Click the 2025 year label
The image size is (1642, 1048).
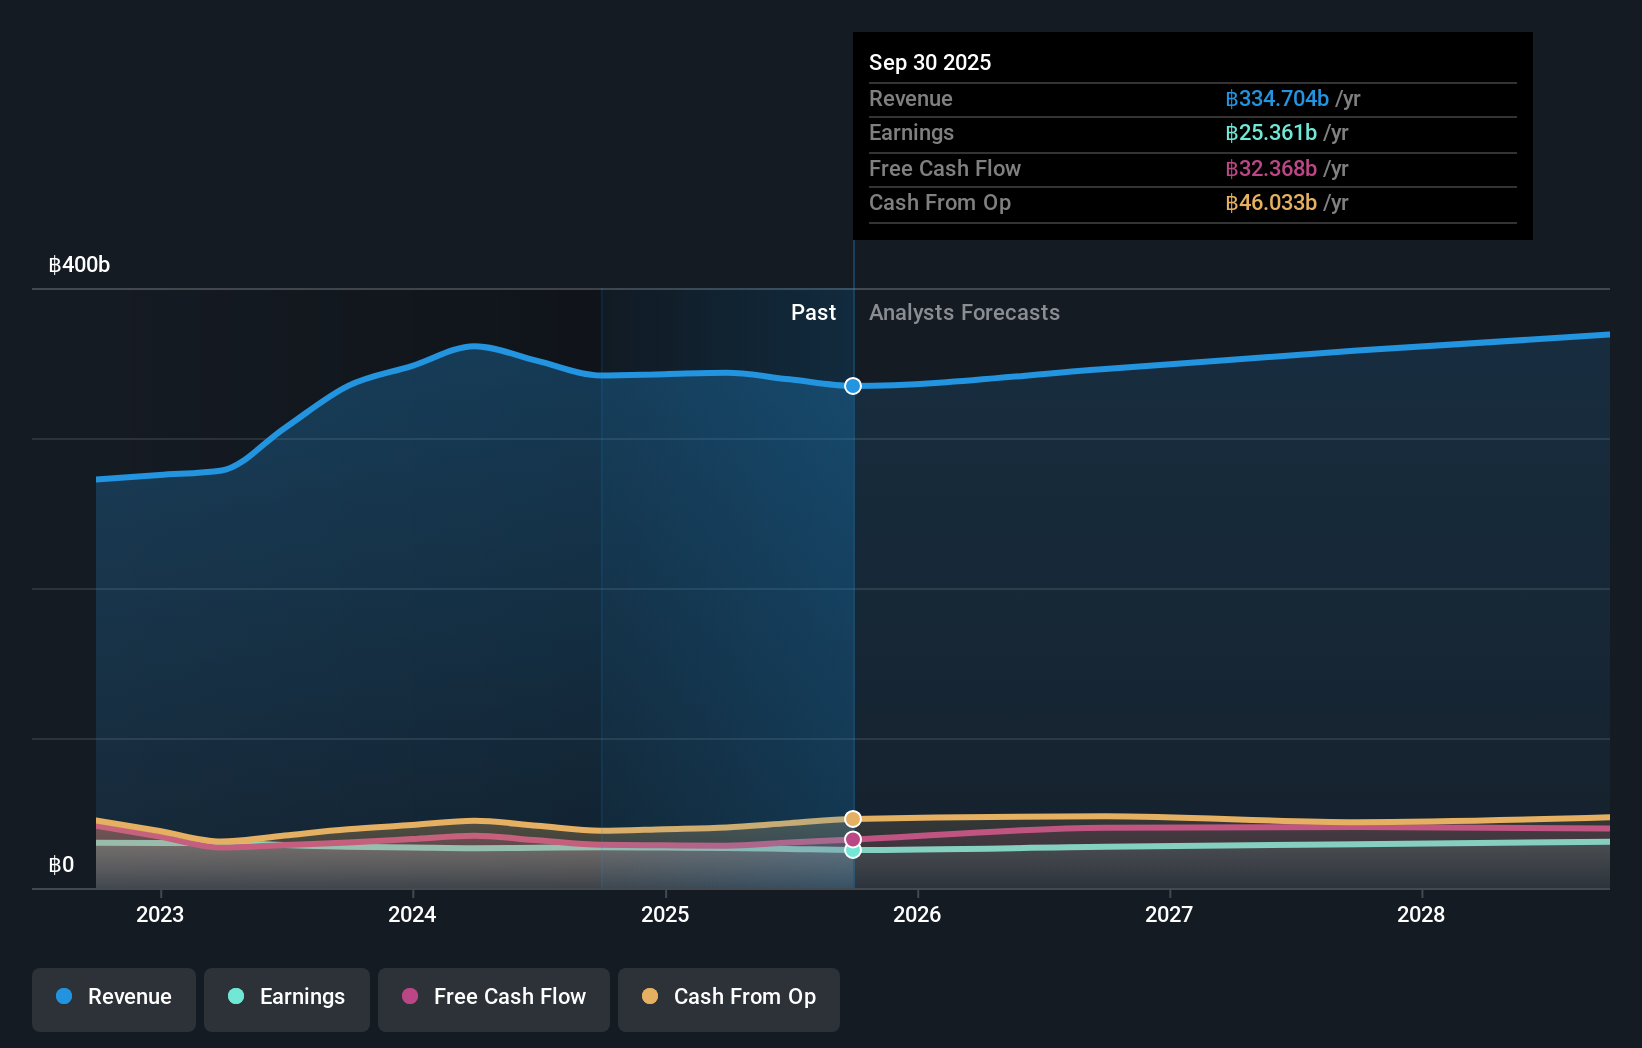pyautogui.click(x=665, y=914)
